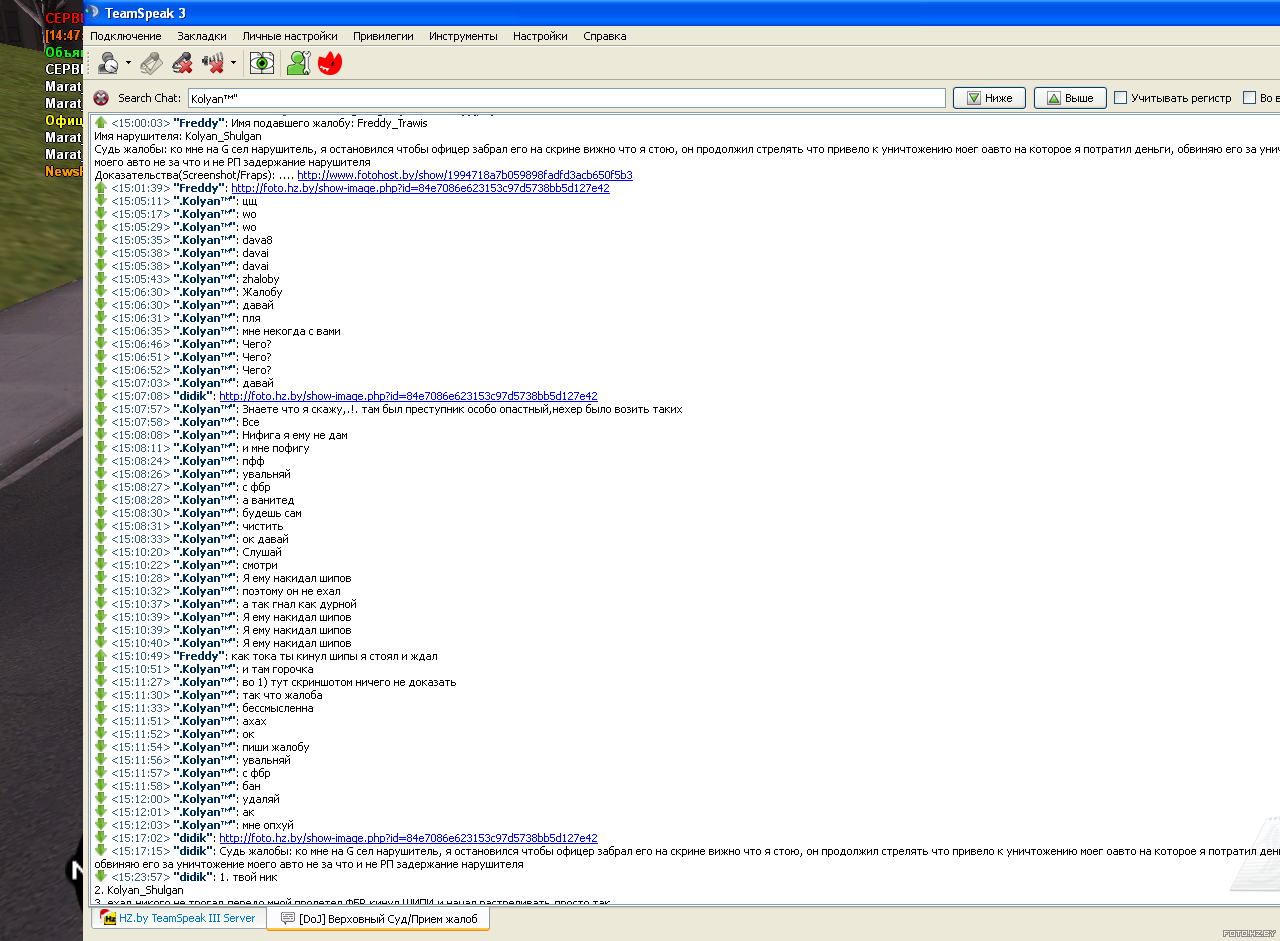Open didik's foto.hz.by link at 15:07:08
The width and height of the screenshot is (1280, 941).
tap(408, 396)
